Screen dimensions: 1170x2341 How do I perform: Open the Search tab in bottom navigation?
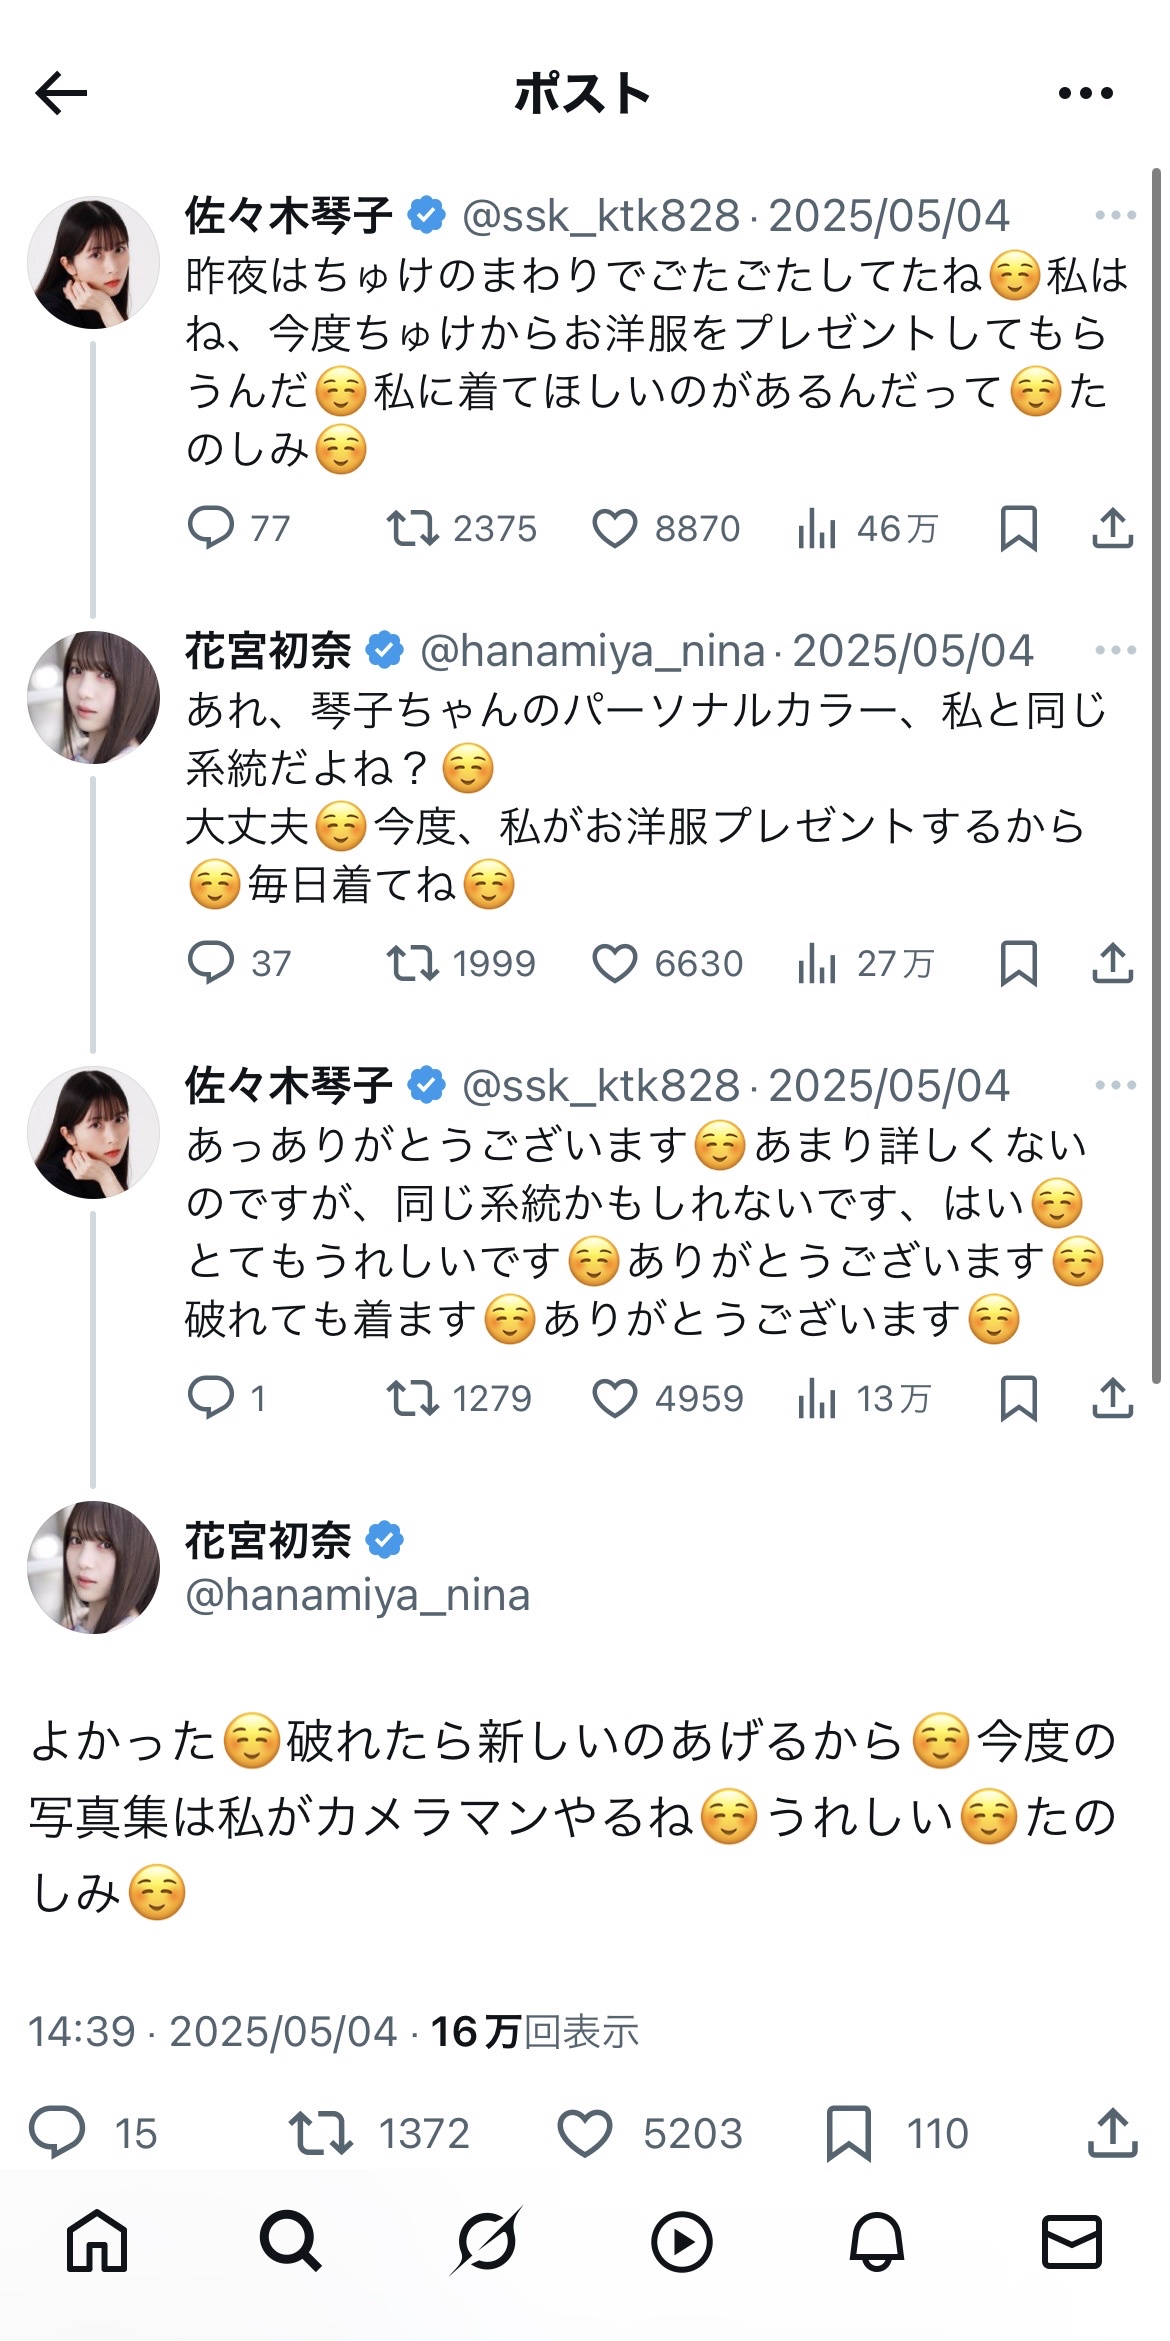click(x=290, y=2241)
